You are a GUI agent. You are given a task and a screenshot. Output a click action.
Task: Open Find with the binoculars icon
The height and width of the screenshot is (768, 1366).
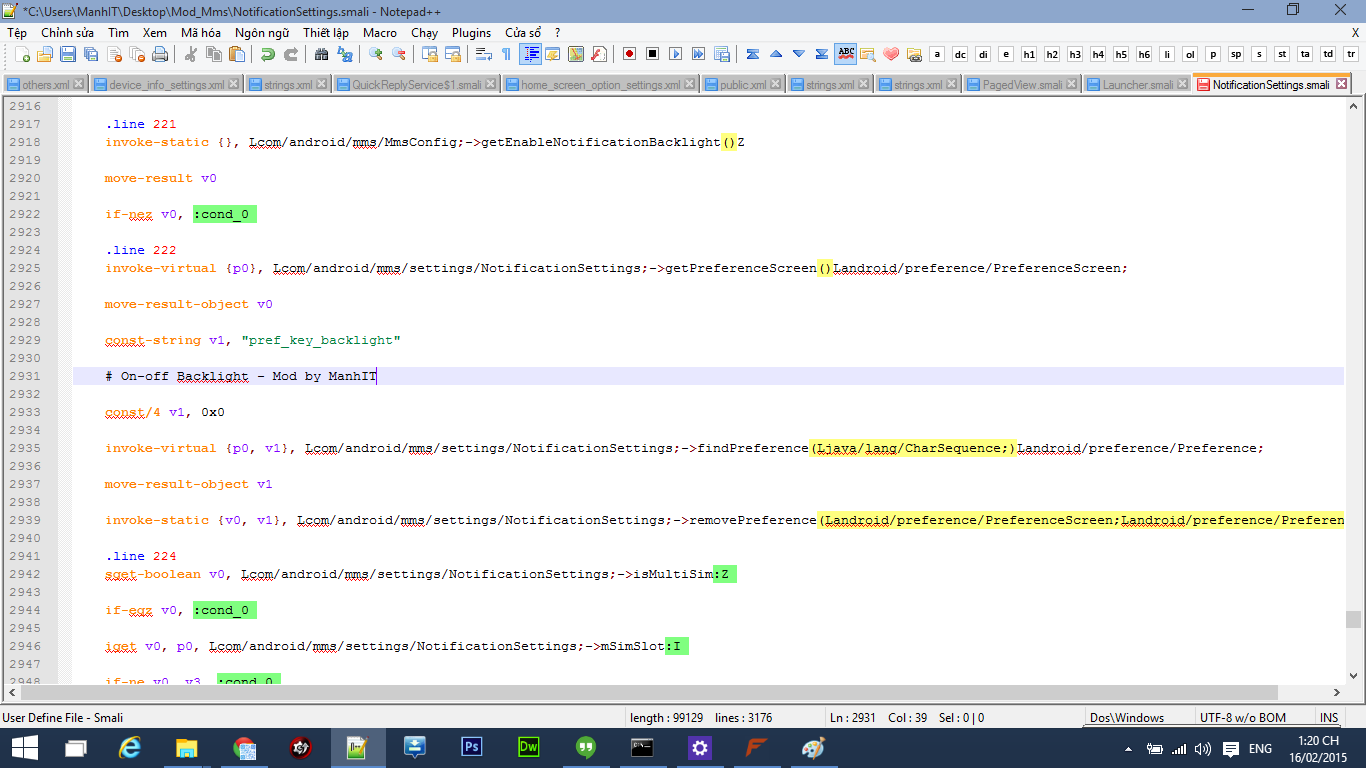coord(323,54)
